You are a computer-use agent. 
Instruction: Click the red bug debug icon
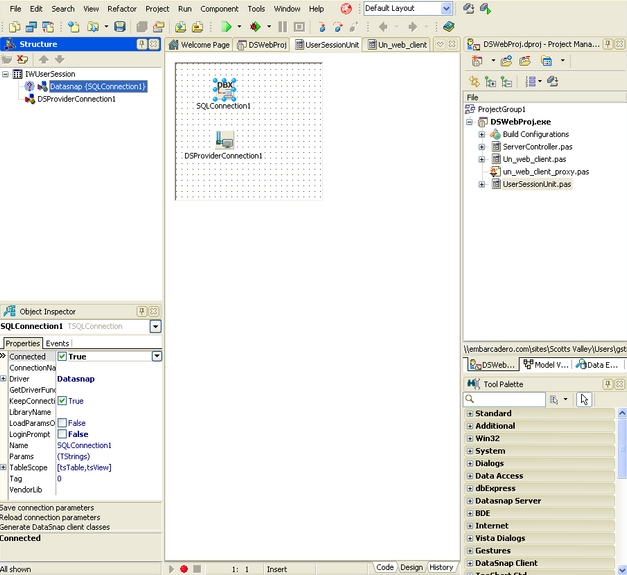tap(255, 27)
